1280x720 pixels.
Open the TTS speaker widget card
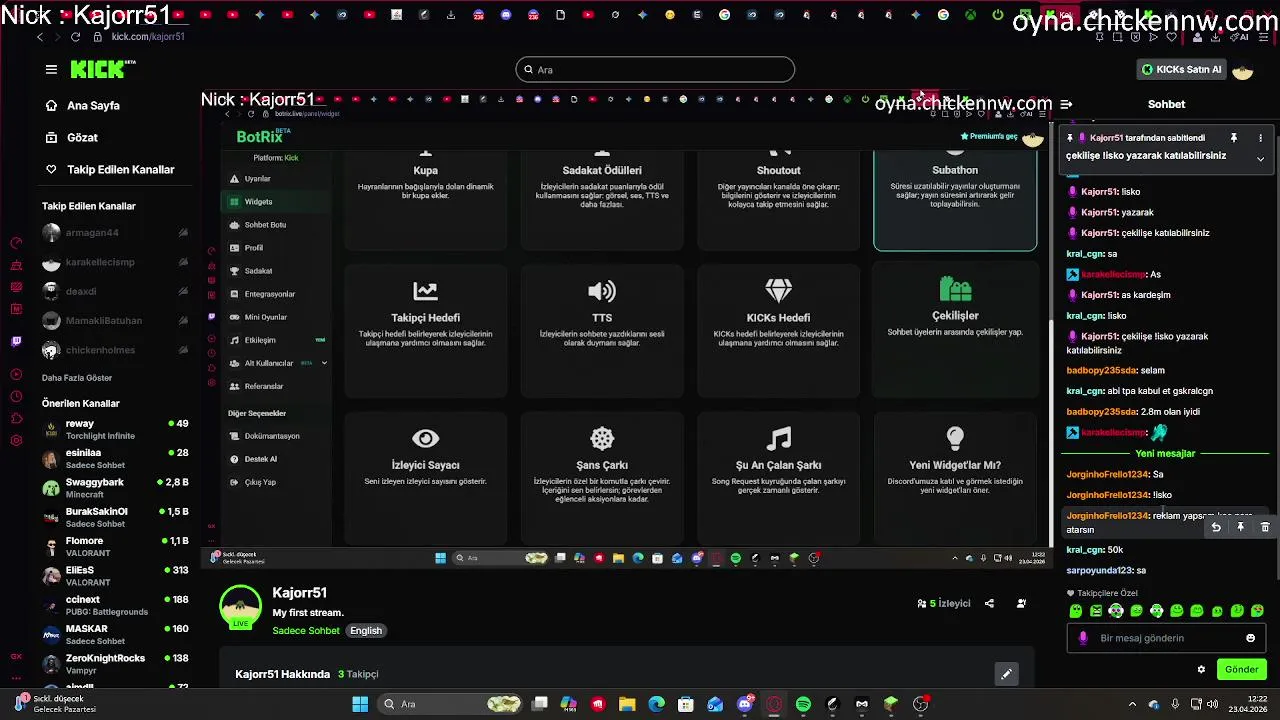(602, 330)
